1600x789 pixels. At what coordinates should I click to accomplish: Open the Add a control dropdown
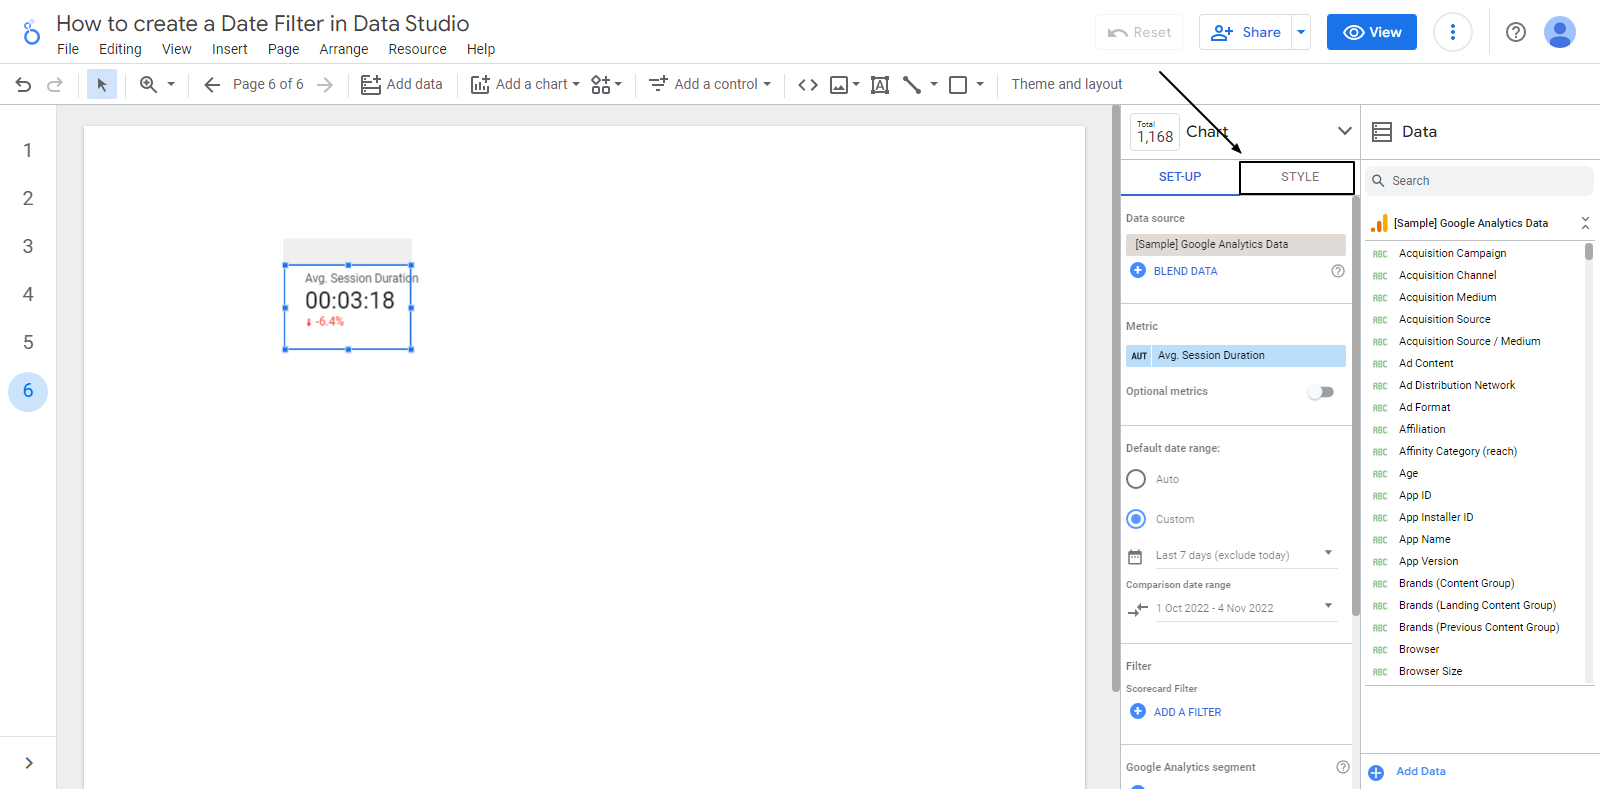710,85
